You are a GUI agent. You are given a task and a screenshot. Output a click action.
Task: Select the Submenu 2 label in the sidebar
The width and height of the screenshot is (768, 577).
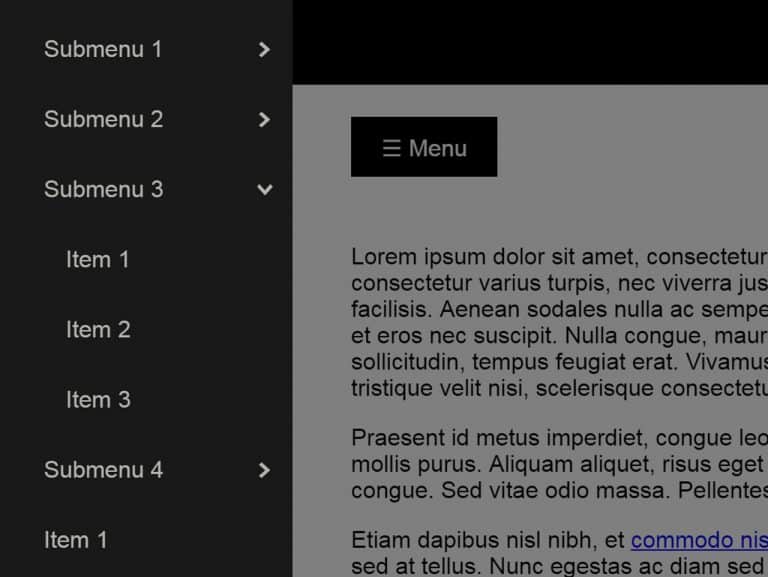(103, 119)
